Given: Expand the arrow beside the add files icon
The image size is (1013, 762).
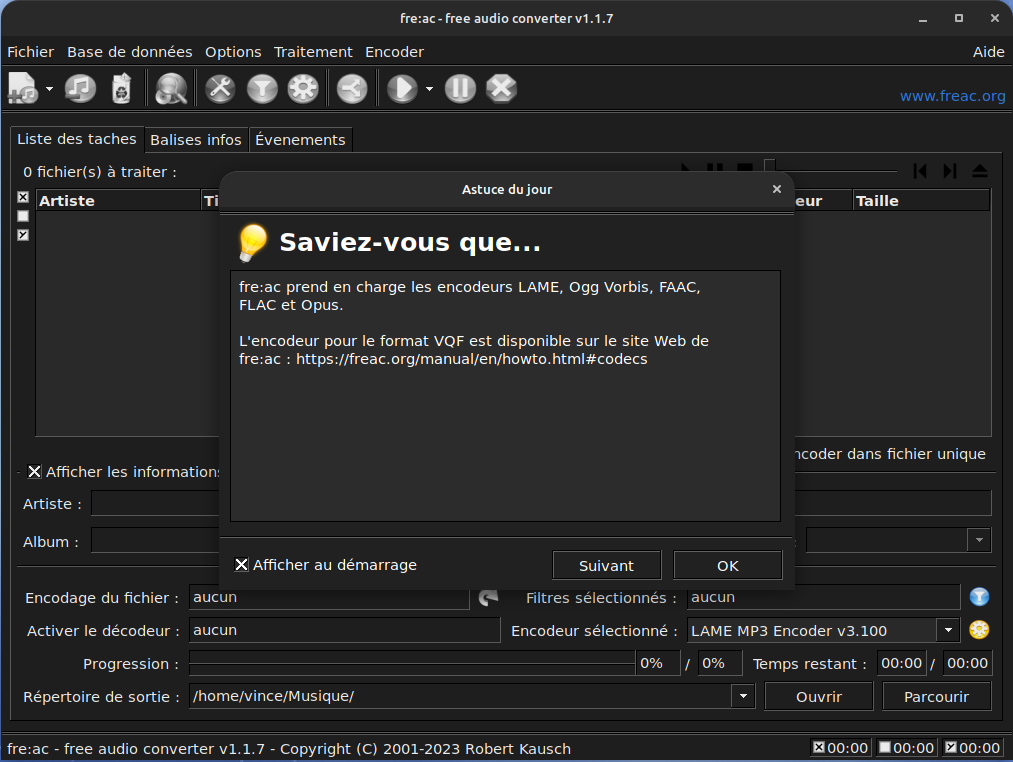Looking at the screenshot, I should tap(49, 89).
